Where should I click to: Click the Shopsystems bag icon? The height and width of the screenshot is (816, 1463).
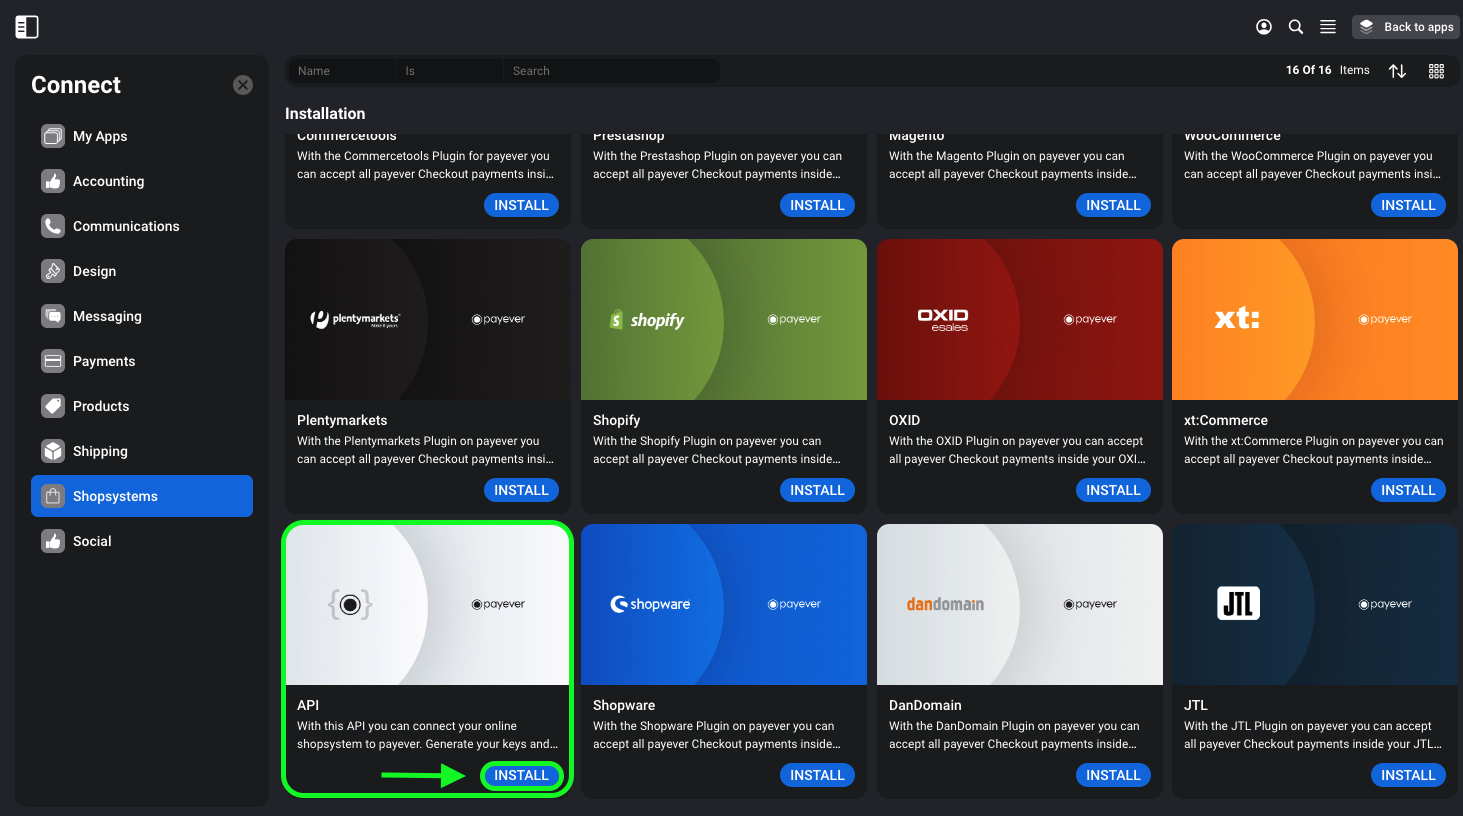pyautogui.click(x=53, y=496)
